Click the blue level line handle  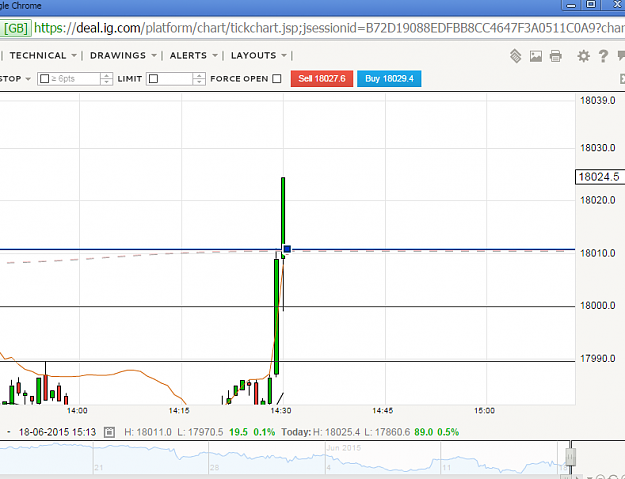click(287, 249)
